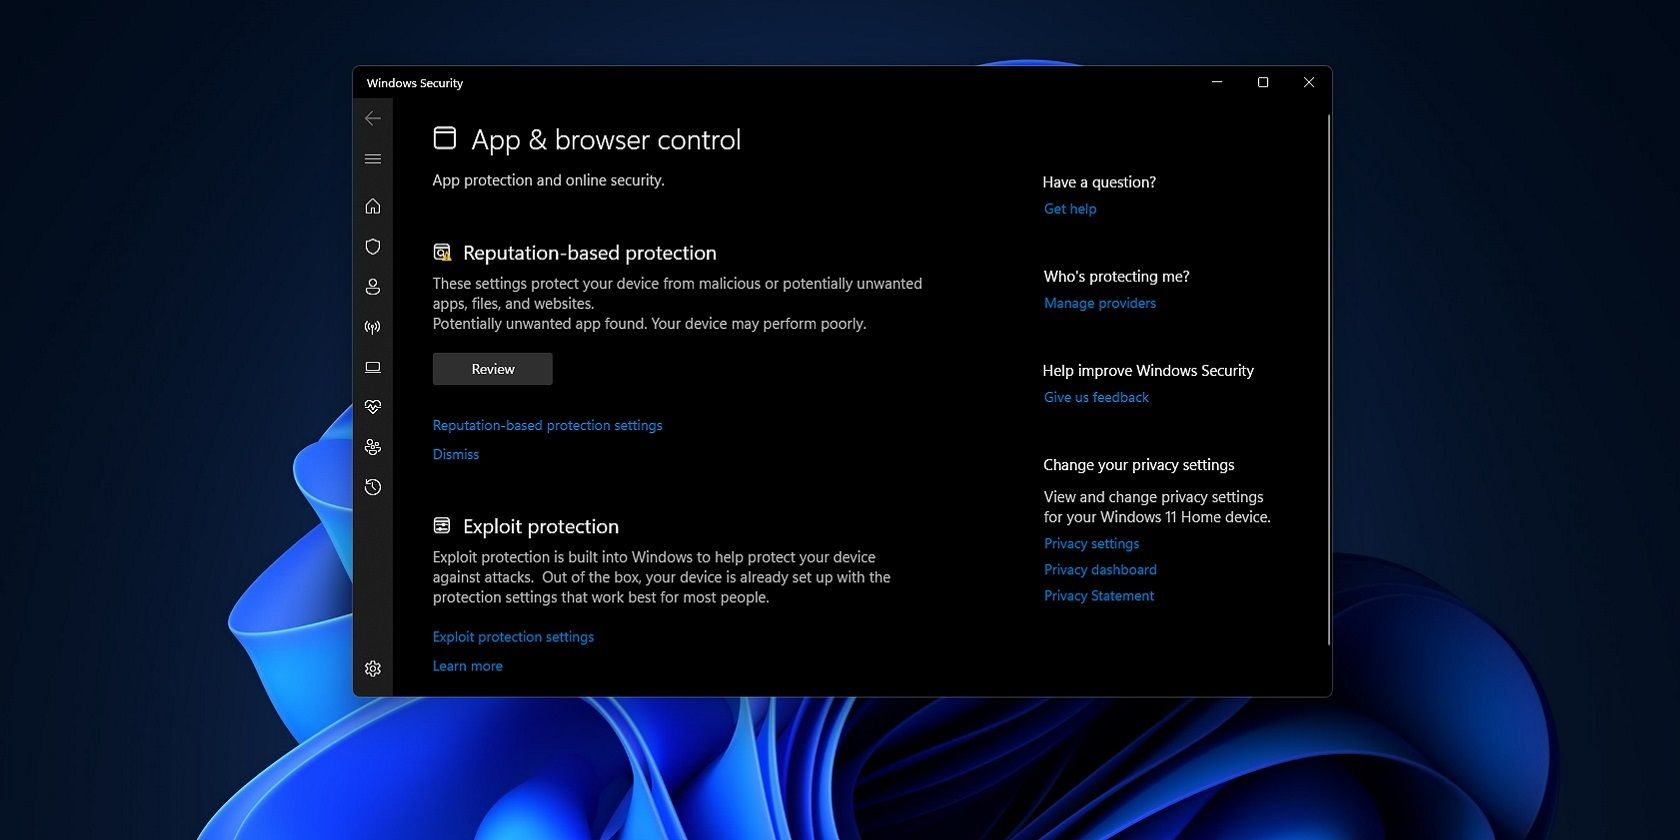Open Exploit protection settings link
This screenshot has height=840, width=1680.
pyautogui.click(x=513, y=637)
